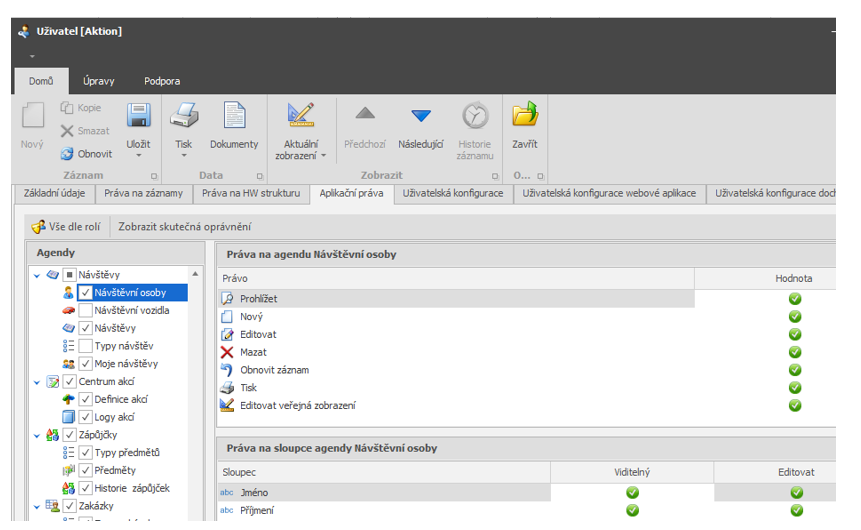
Task: Open the Tisk printer icon
Action: pyautogui.click(x=184, y=115)
